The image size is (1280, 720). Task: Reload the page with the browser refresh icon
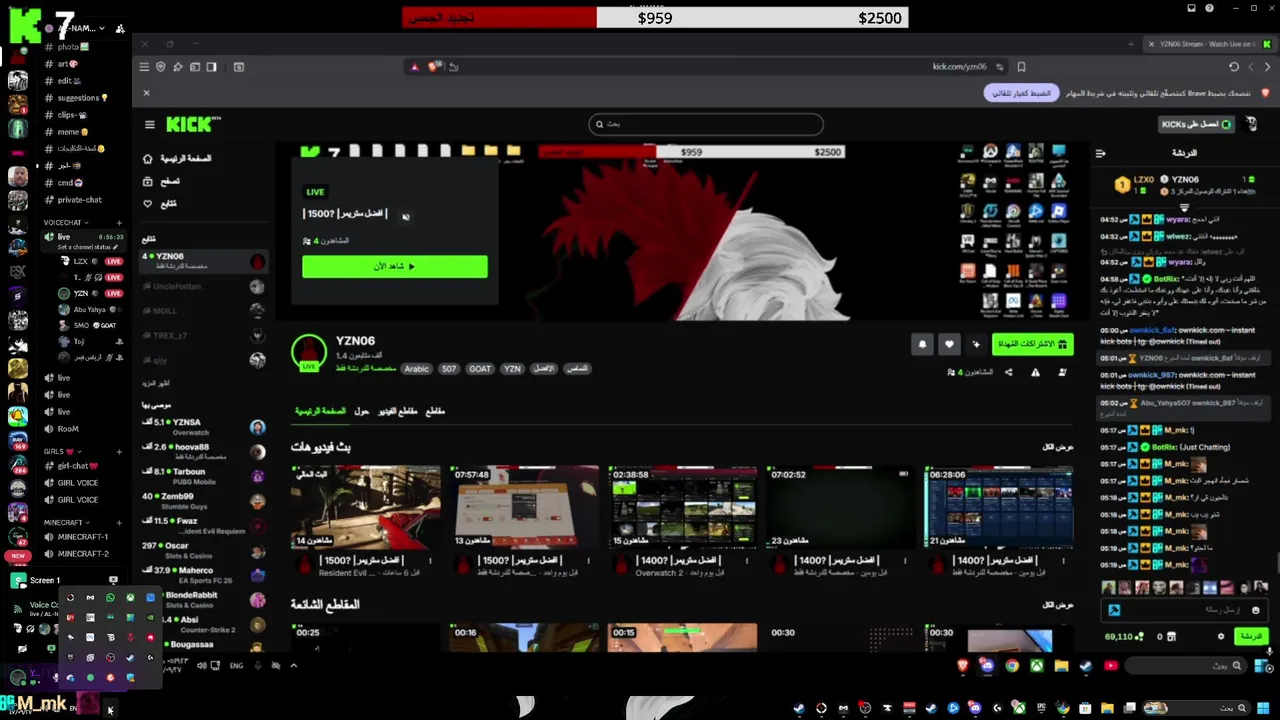1234,67
